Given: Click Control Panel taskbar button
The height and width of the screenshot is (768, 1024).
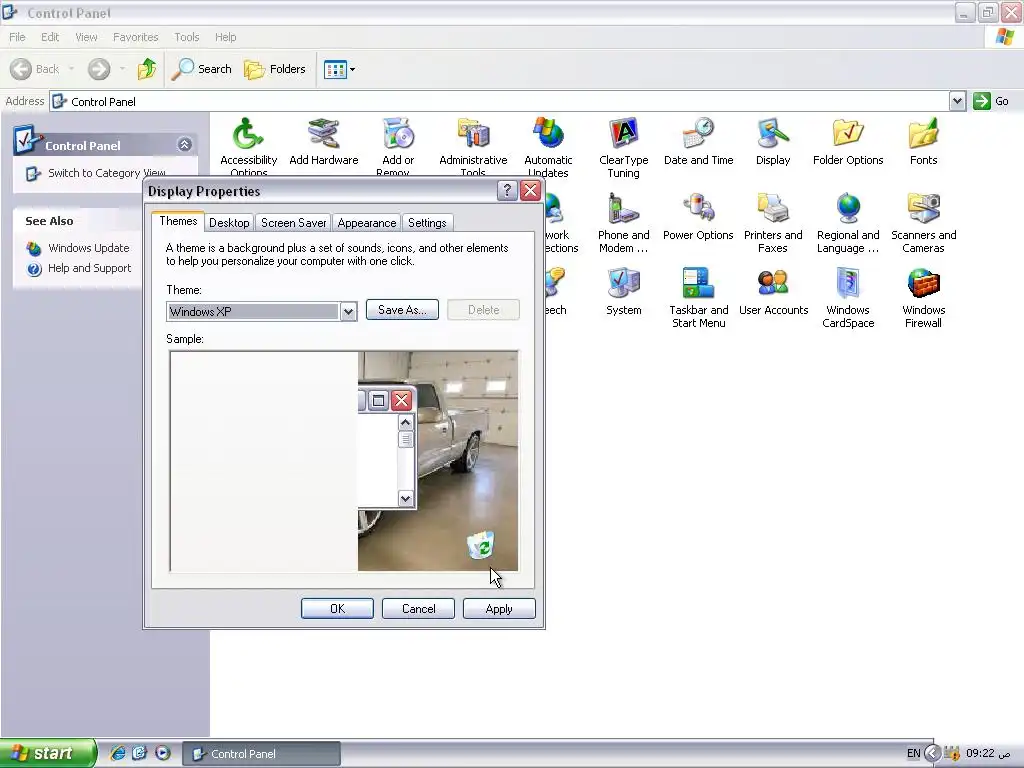Looking at the screenshot, I should [261, 754].
